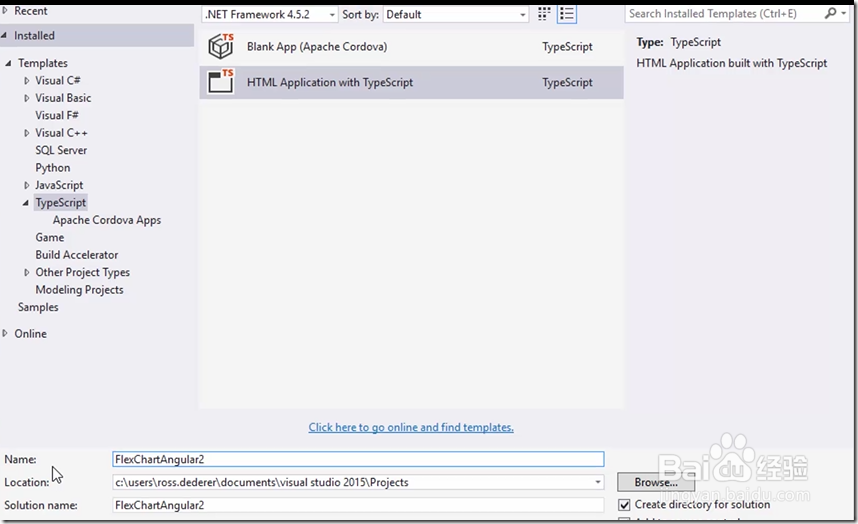Select JavaScript label in tree
The image size is (858, 524).
59,185
